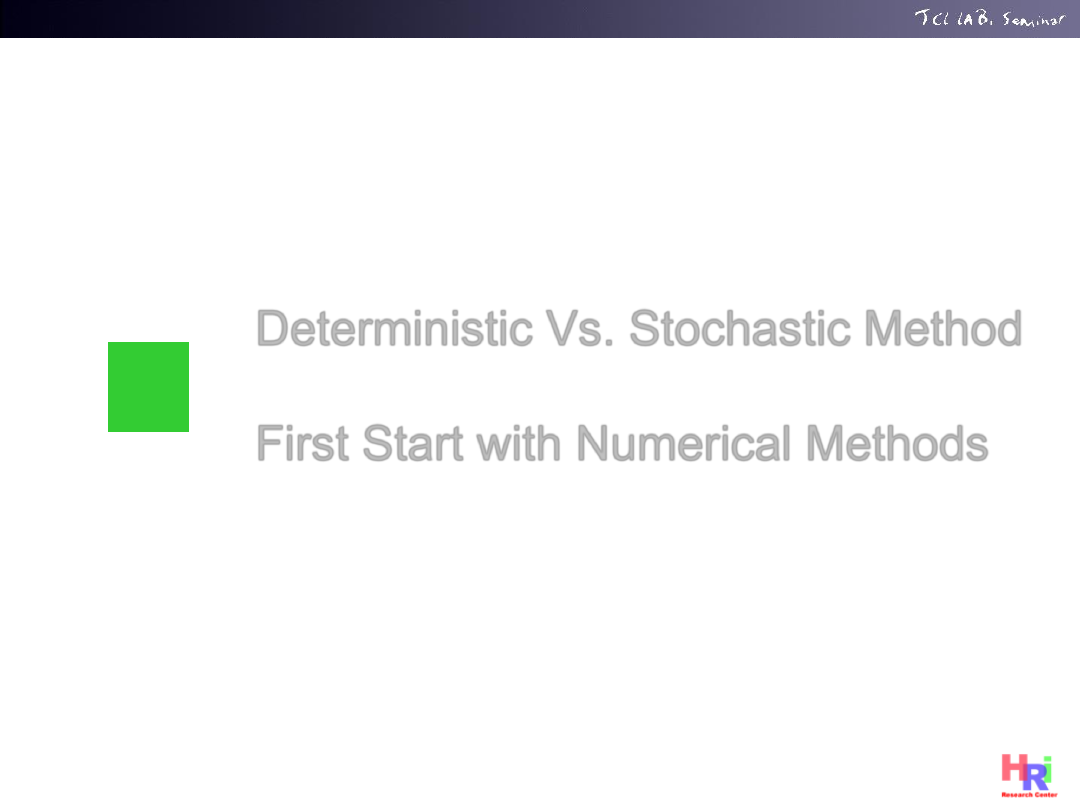Viewport: 1080px width, 810px height.
Task: Click the word "Methods" ending the second line
Action: coord(896,443)
